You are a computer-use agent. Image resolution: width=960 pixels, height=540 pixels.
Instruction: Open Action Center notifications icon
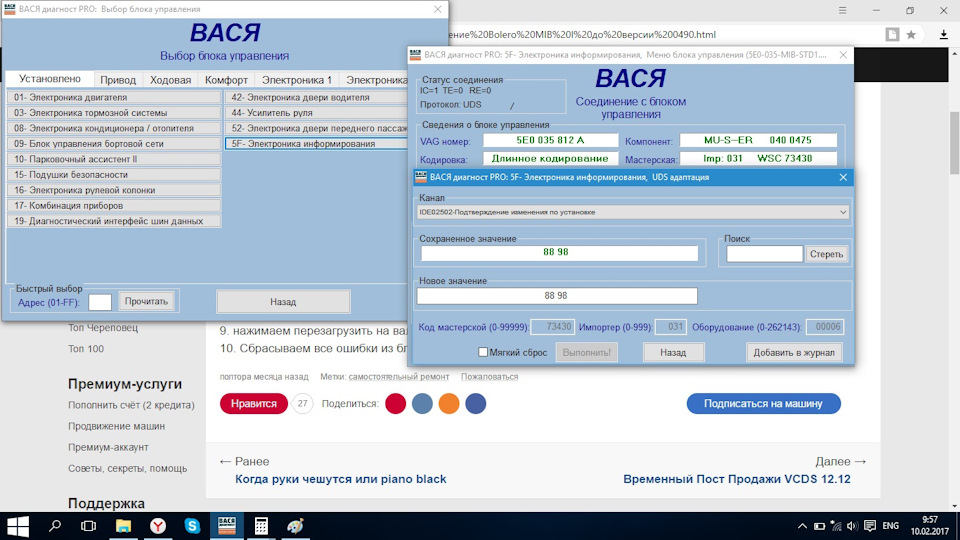tap(869, 526)
